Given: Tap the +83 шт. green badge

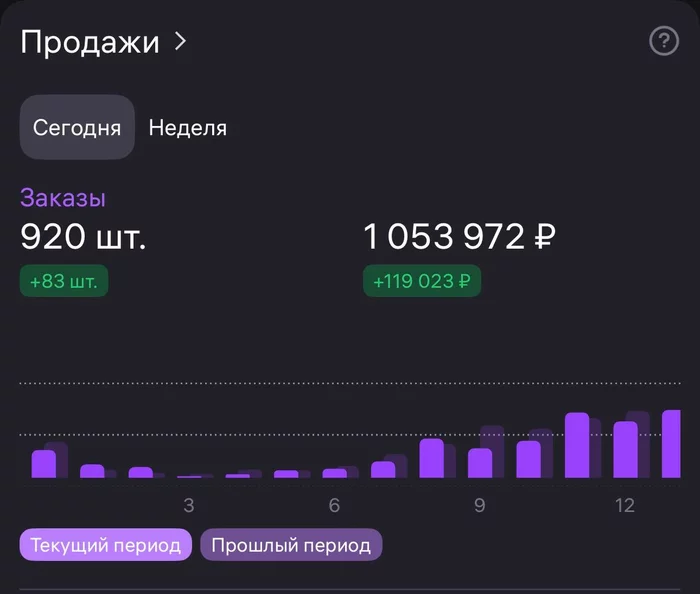Looking at the screenshot, I should (64, 282).
